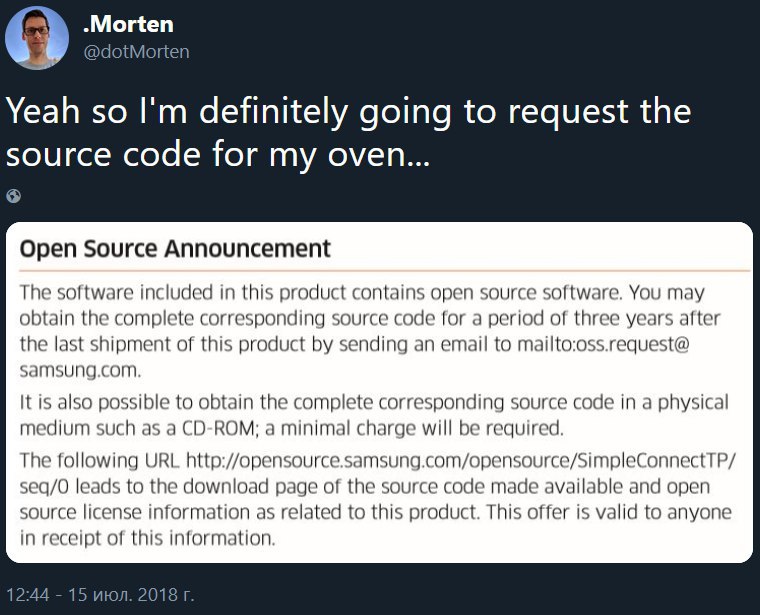Screen dimensions: 760x615
Task: Click the 'Open Source Announcement' heading
Action: click(175, 249)
